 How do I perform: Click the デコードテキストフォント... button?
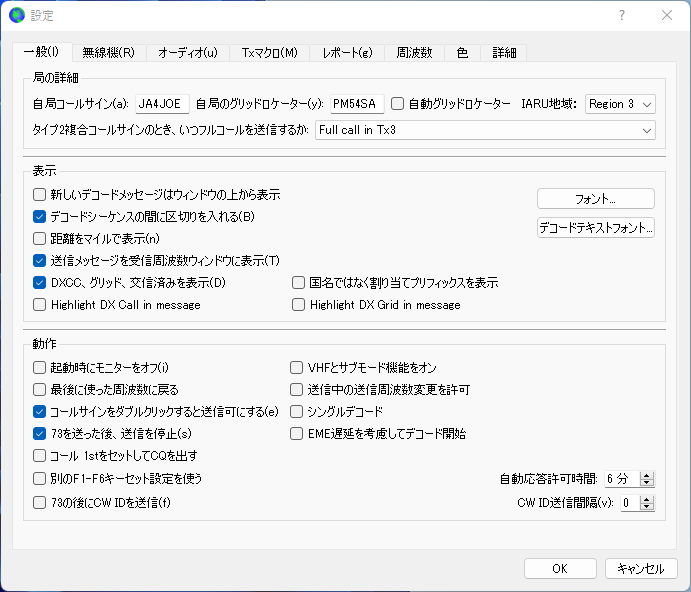pyautogui.click(x=595, y=227)
